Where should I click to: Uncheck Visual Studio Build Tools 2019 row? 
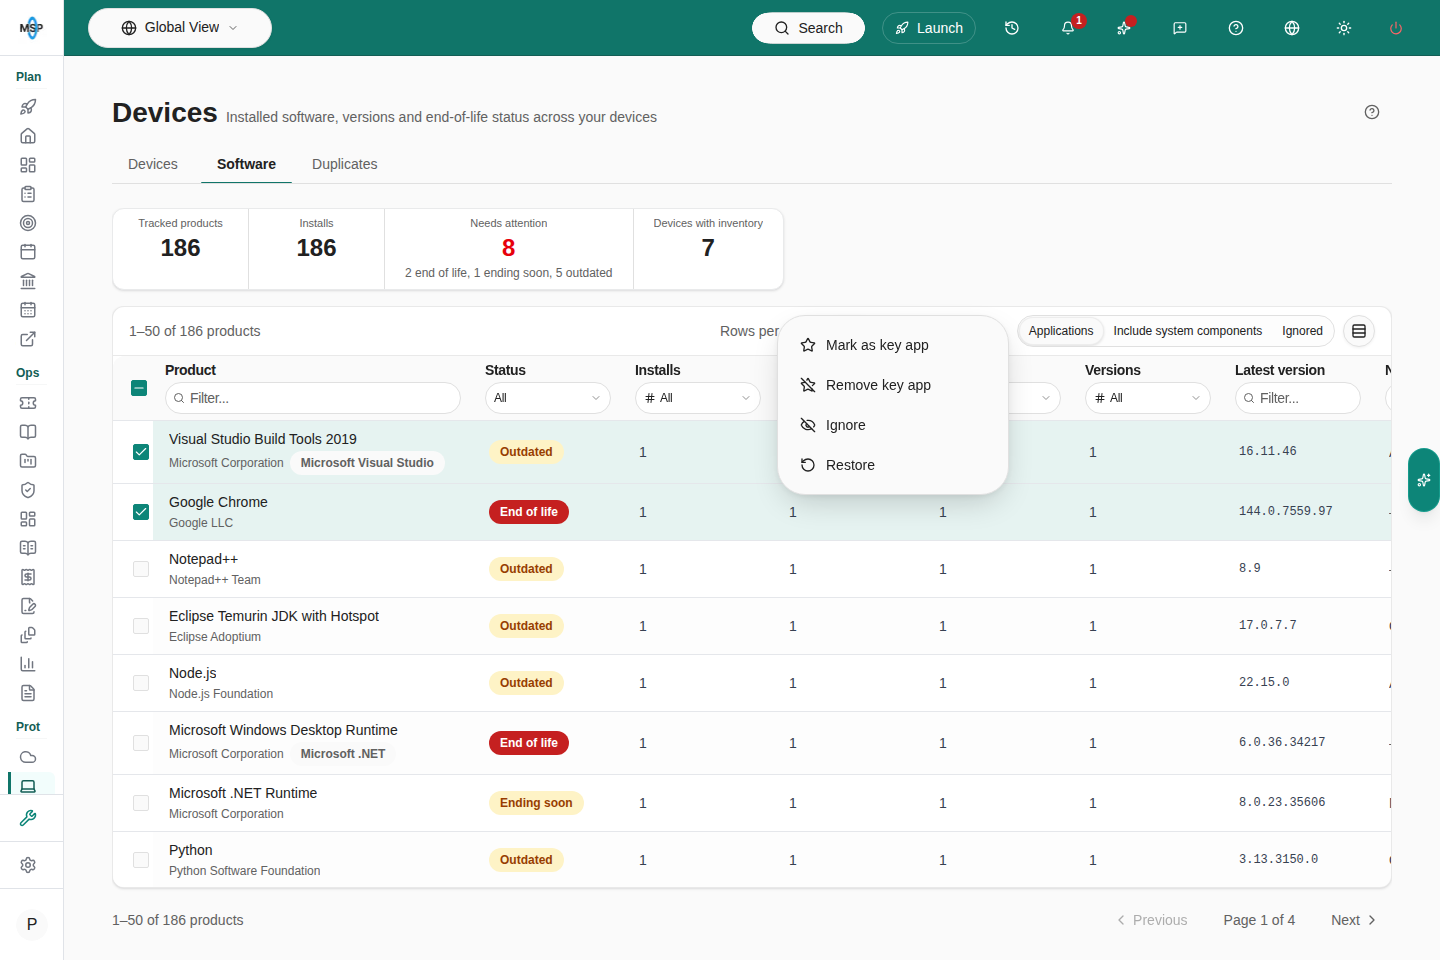[x=141, y=452]
